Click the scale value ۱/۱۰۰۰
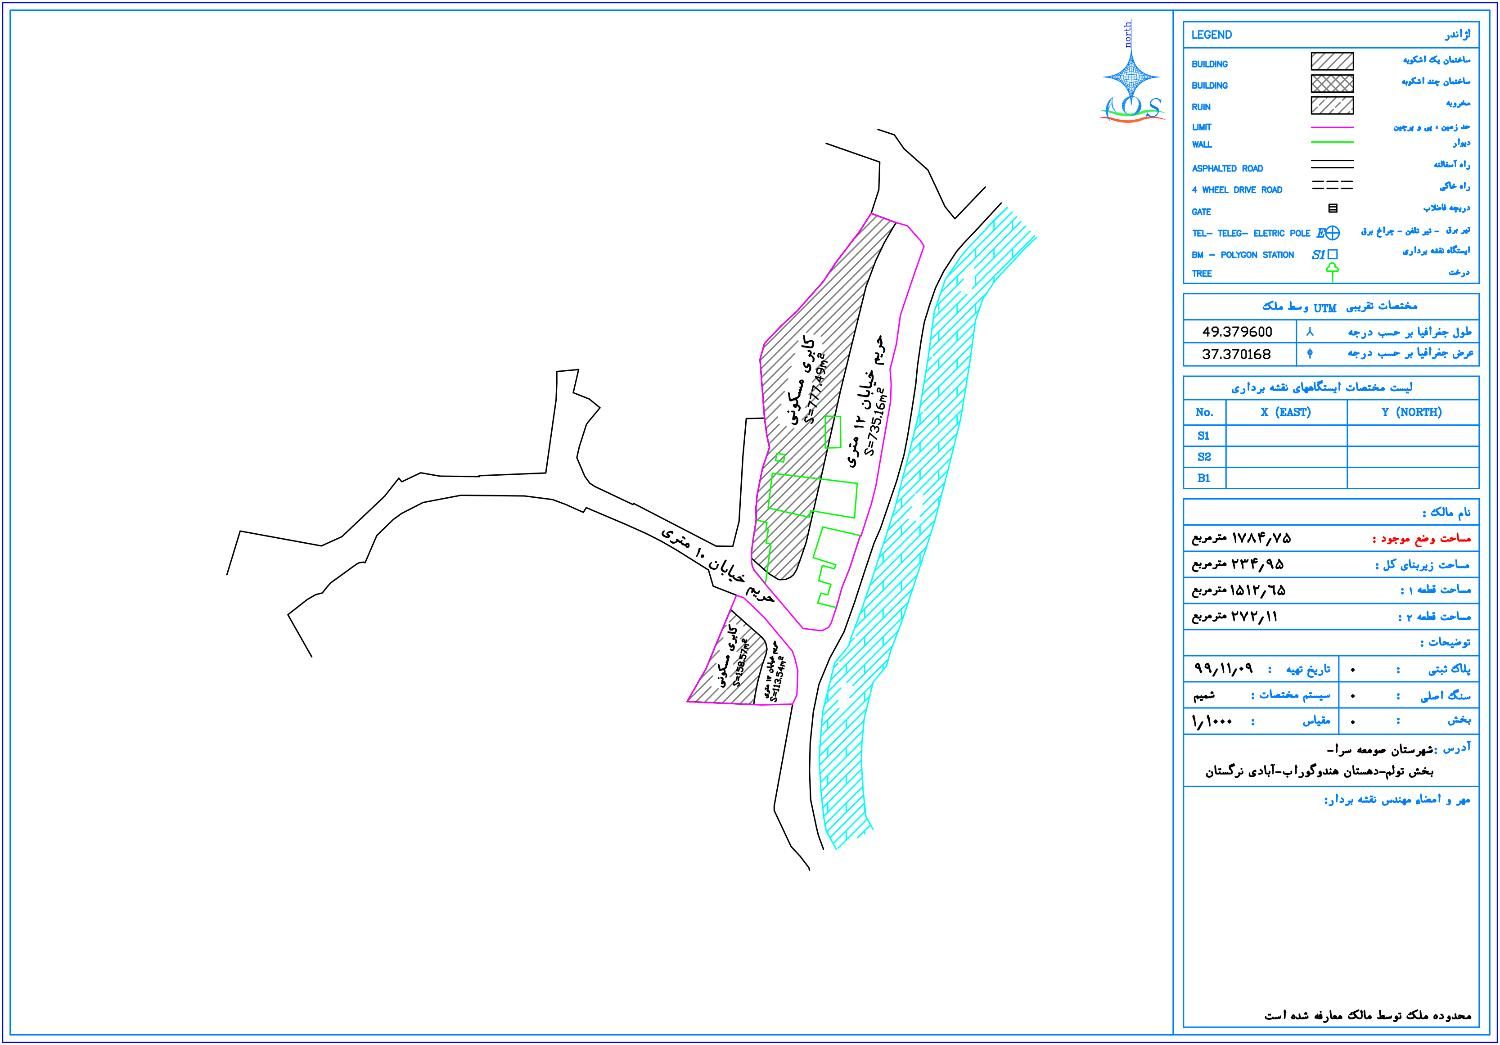Screen dimensions: 1500x1045 point(1212,720)
